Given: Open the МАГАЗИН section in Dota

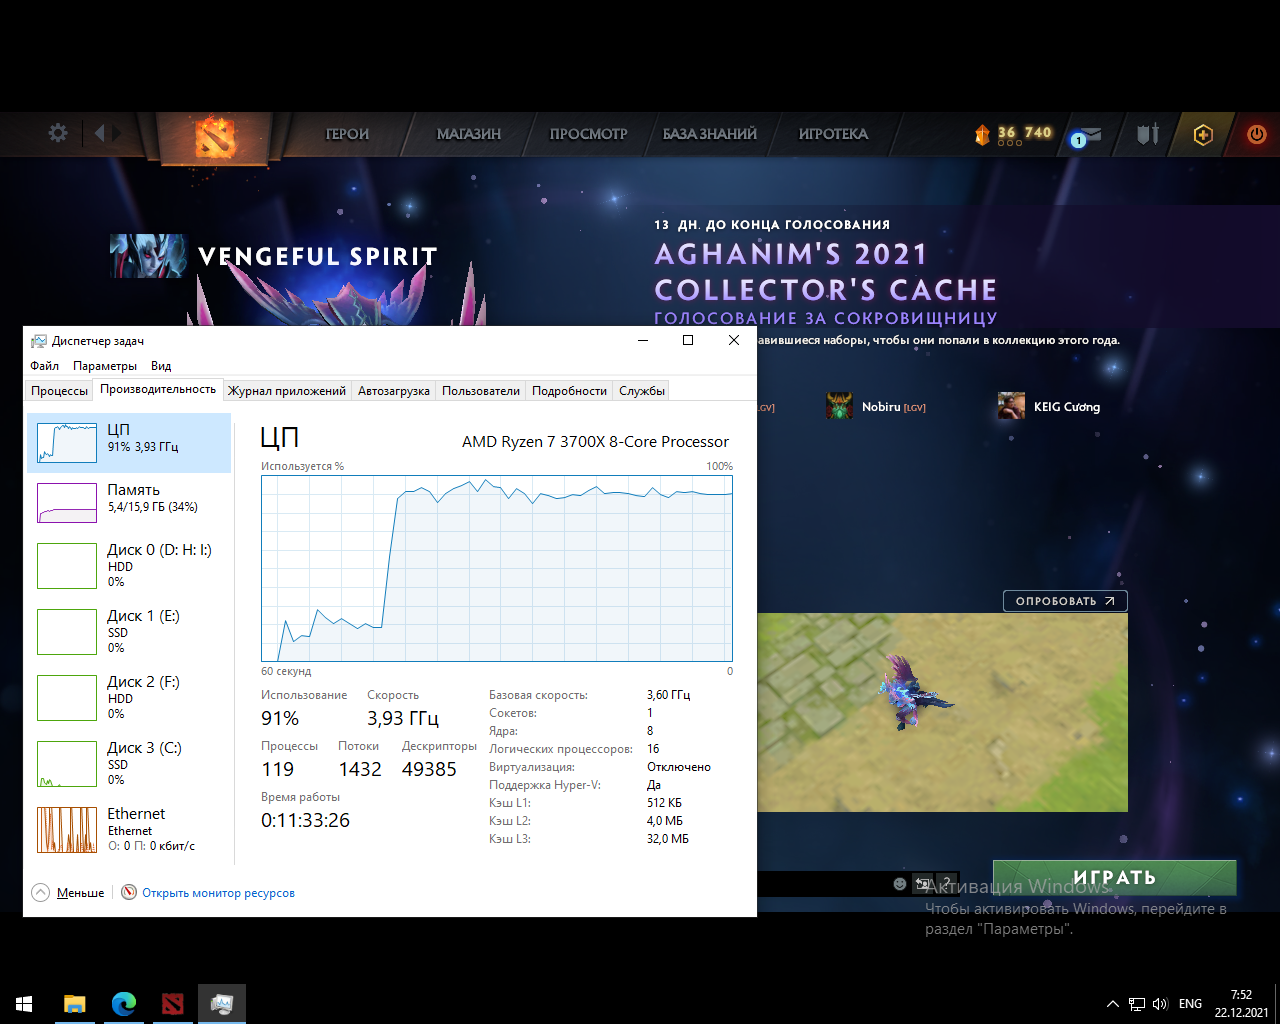Looking at the screenshot, I should (x=469, y=134).
